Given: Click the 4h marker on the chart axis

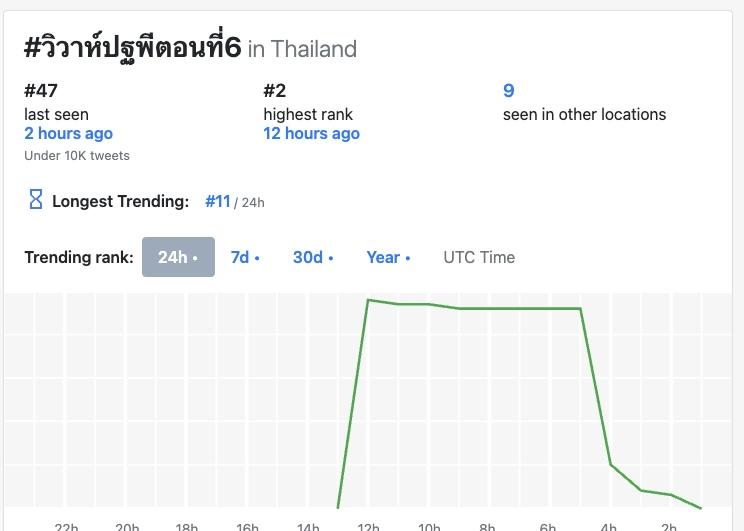Looking at the screenshot, I should [x=608, y=526].
